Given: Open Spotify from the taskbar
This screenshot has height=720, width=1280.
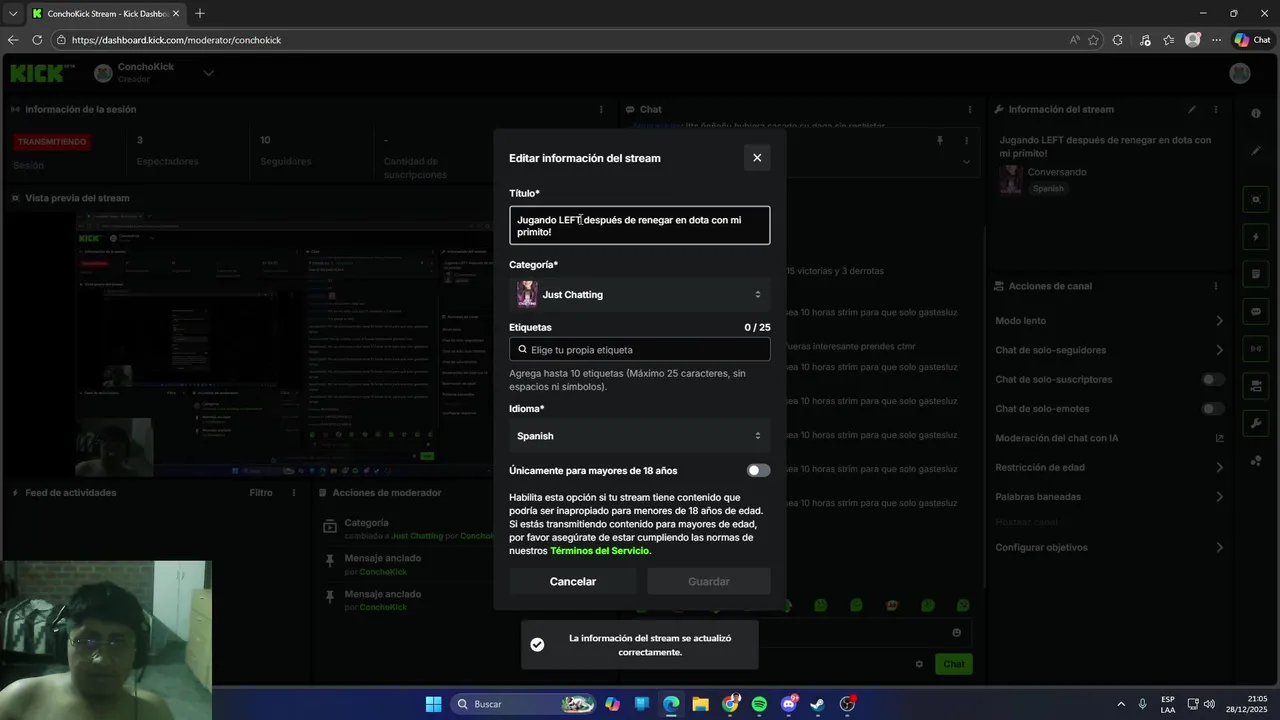Looking at the screenshot, I should pos(759,704).
